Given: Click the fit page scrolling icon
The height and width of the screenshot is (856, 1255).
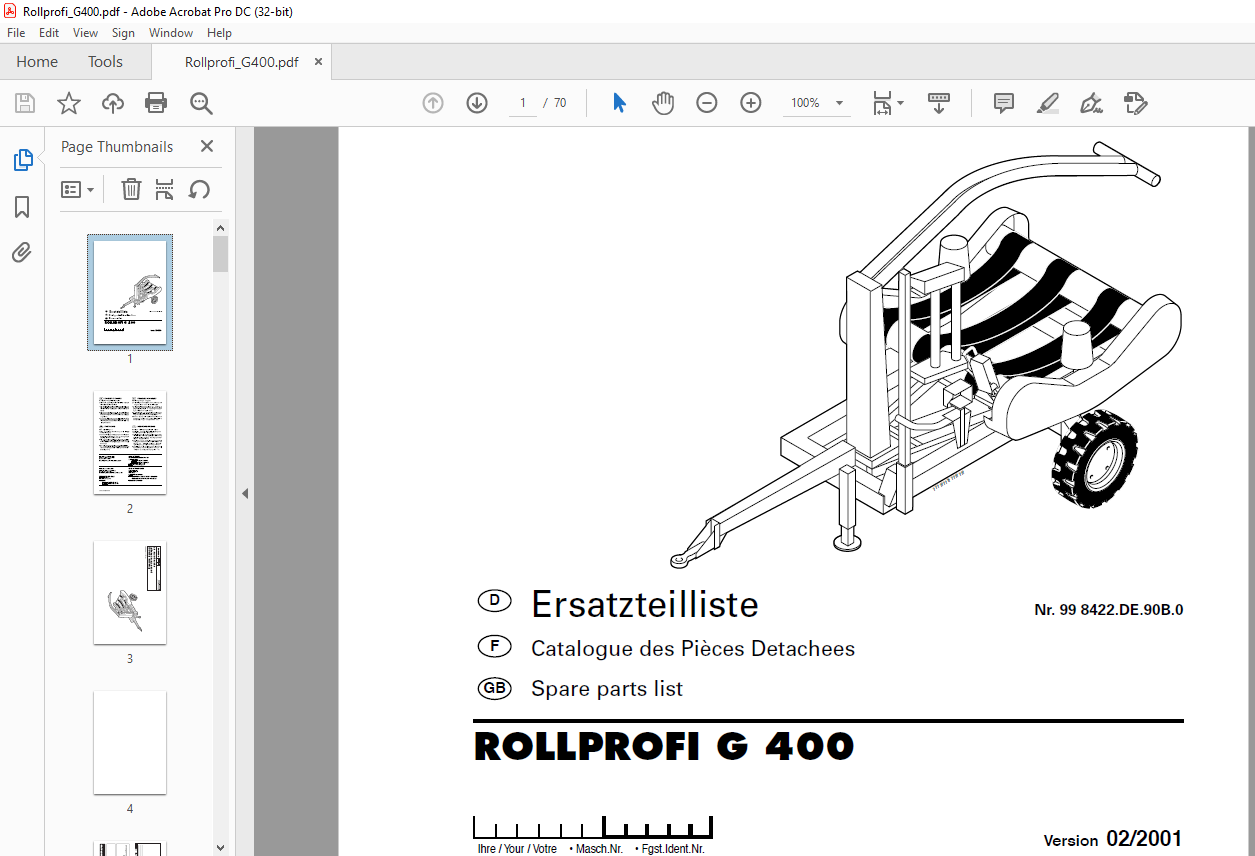Looking at the screenshot, I should click(x=882, y=103).
